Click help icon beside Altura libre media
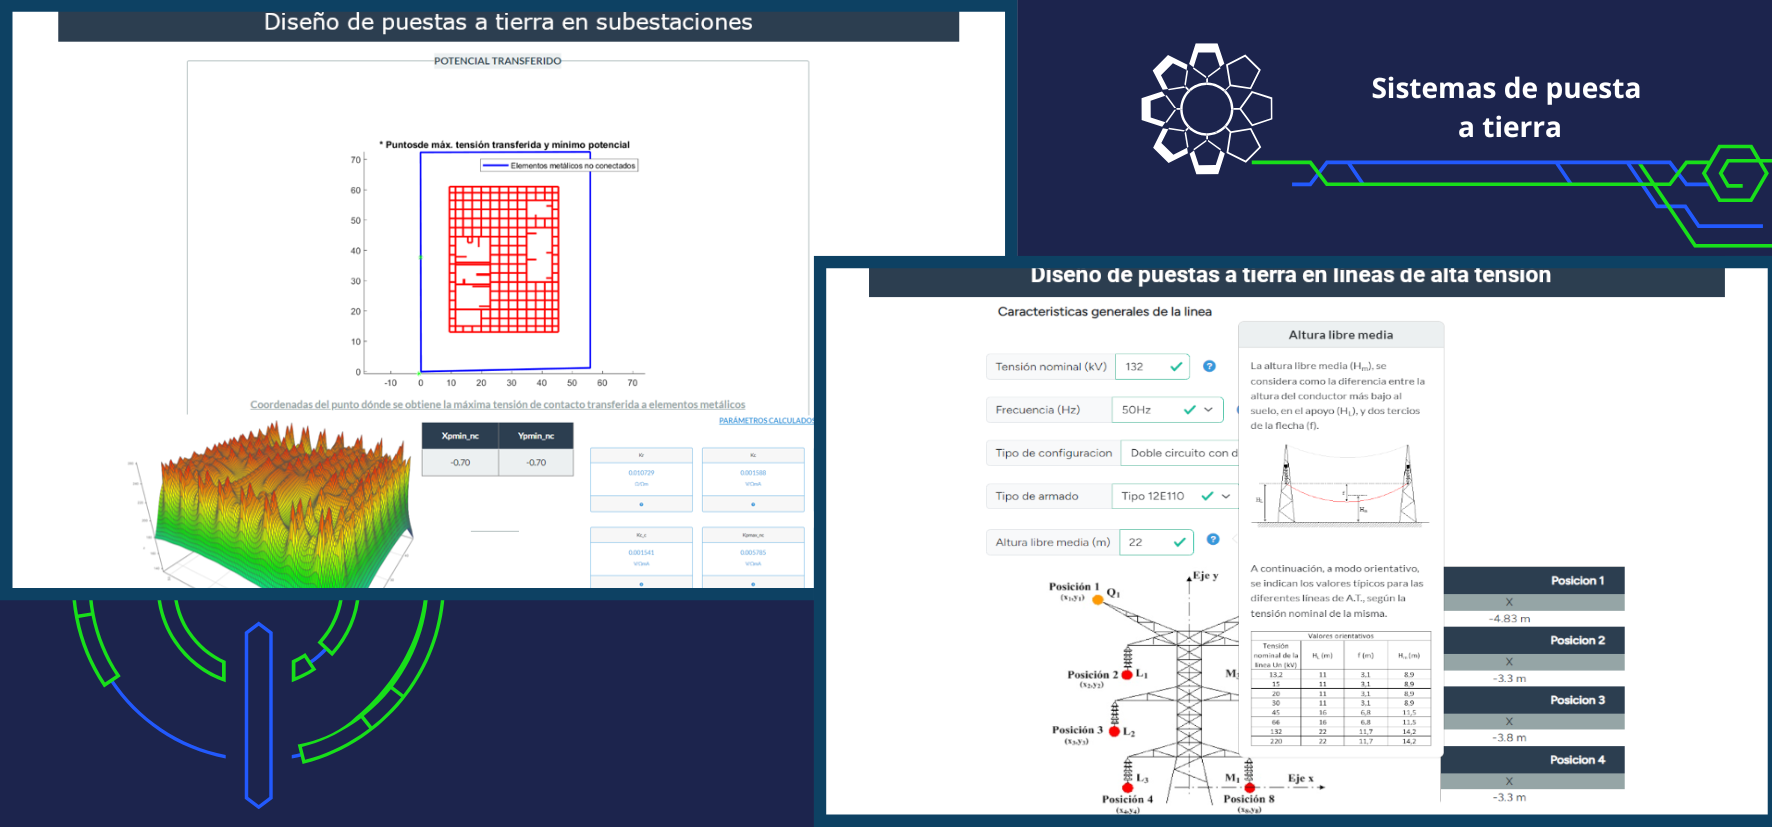 coord(1213,540)
